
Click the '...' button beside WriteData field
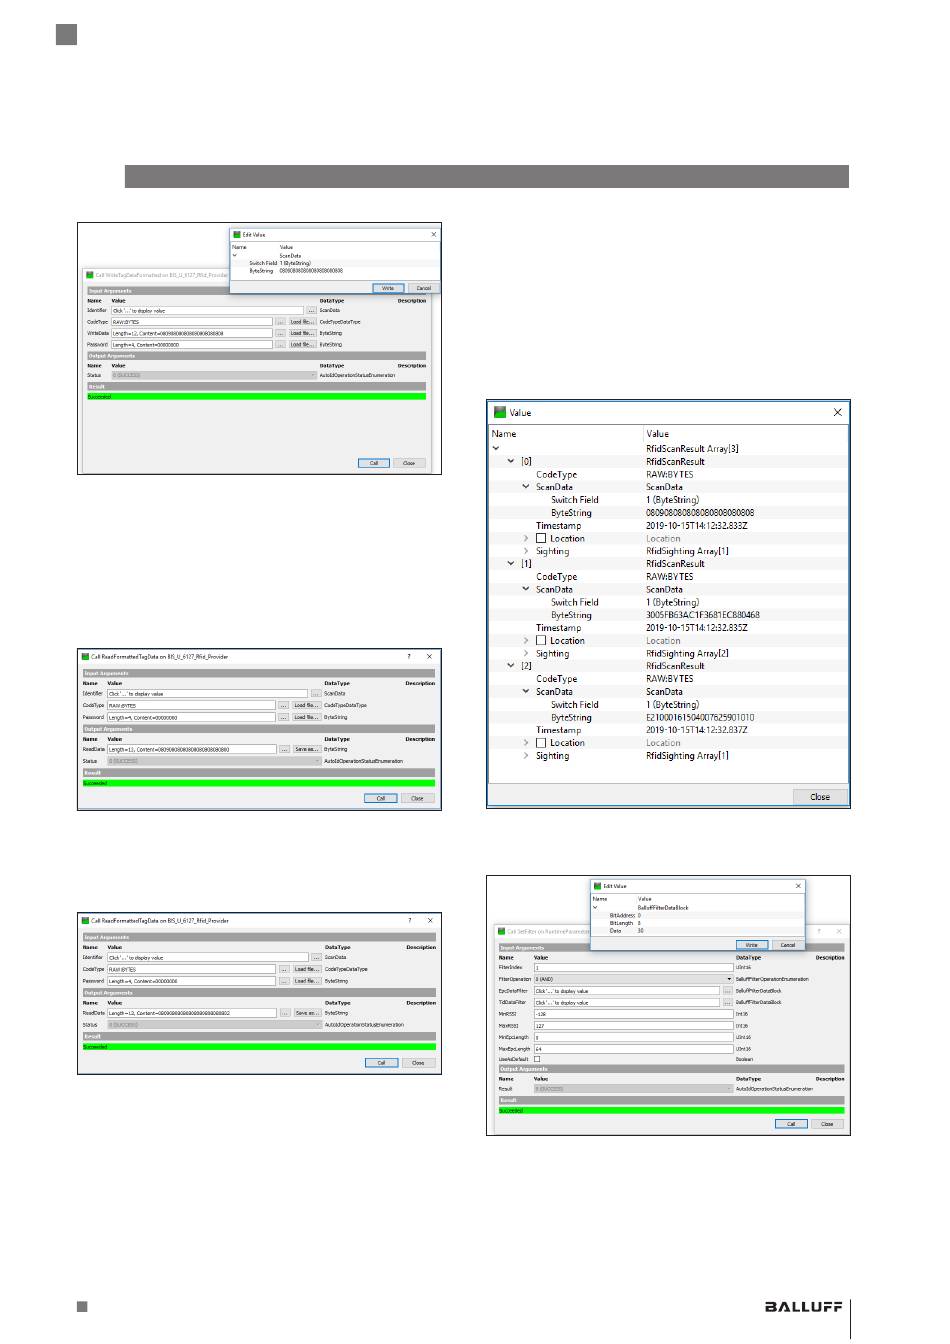click(x=280, y=333)
